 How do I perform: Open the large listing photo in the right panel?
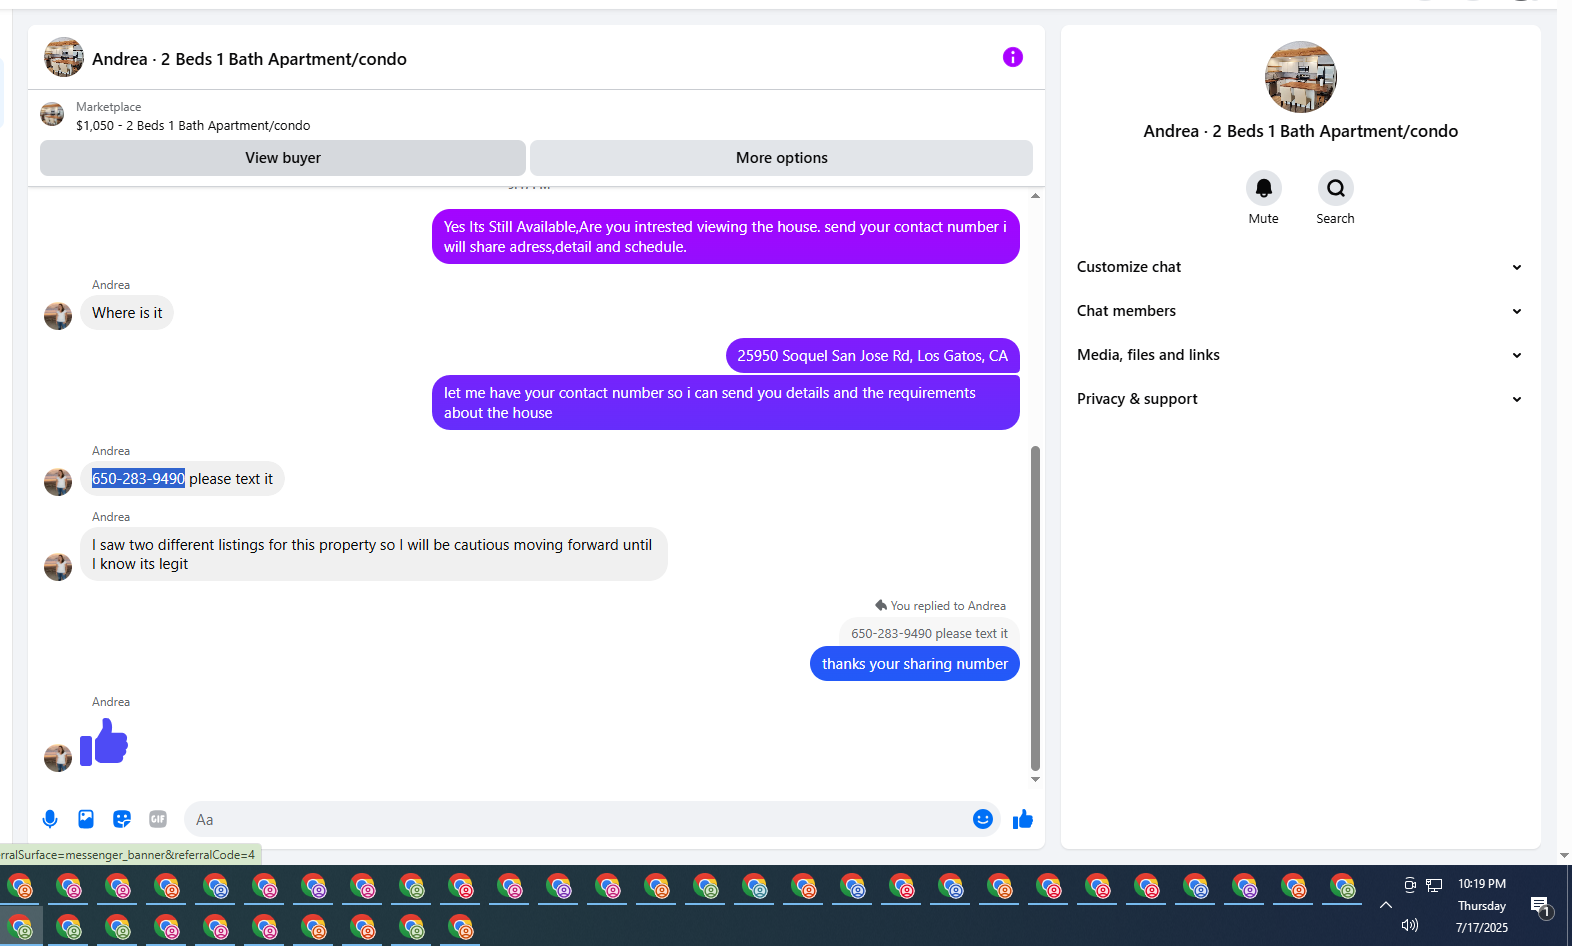tap(1301, 77)
